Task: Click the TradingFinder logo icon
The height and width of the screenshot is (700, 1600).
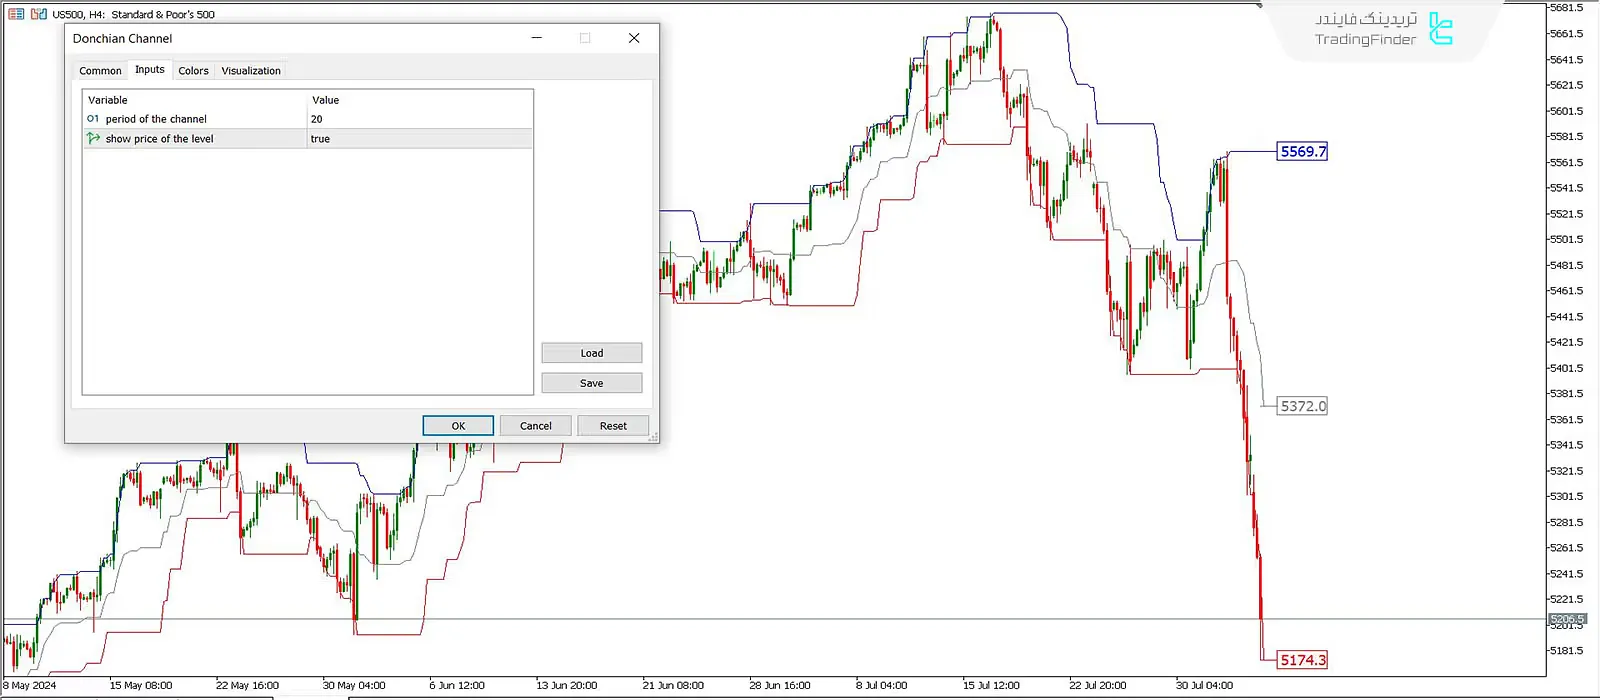Action: (1440, 29)
